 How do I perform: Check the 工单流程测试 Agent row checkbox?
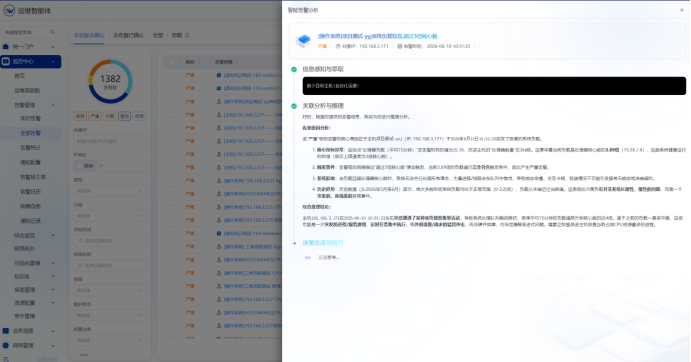[x=172, y=246]
